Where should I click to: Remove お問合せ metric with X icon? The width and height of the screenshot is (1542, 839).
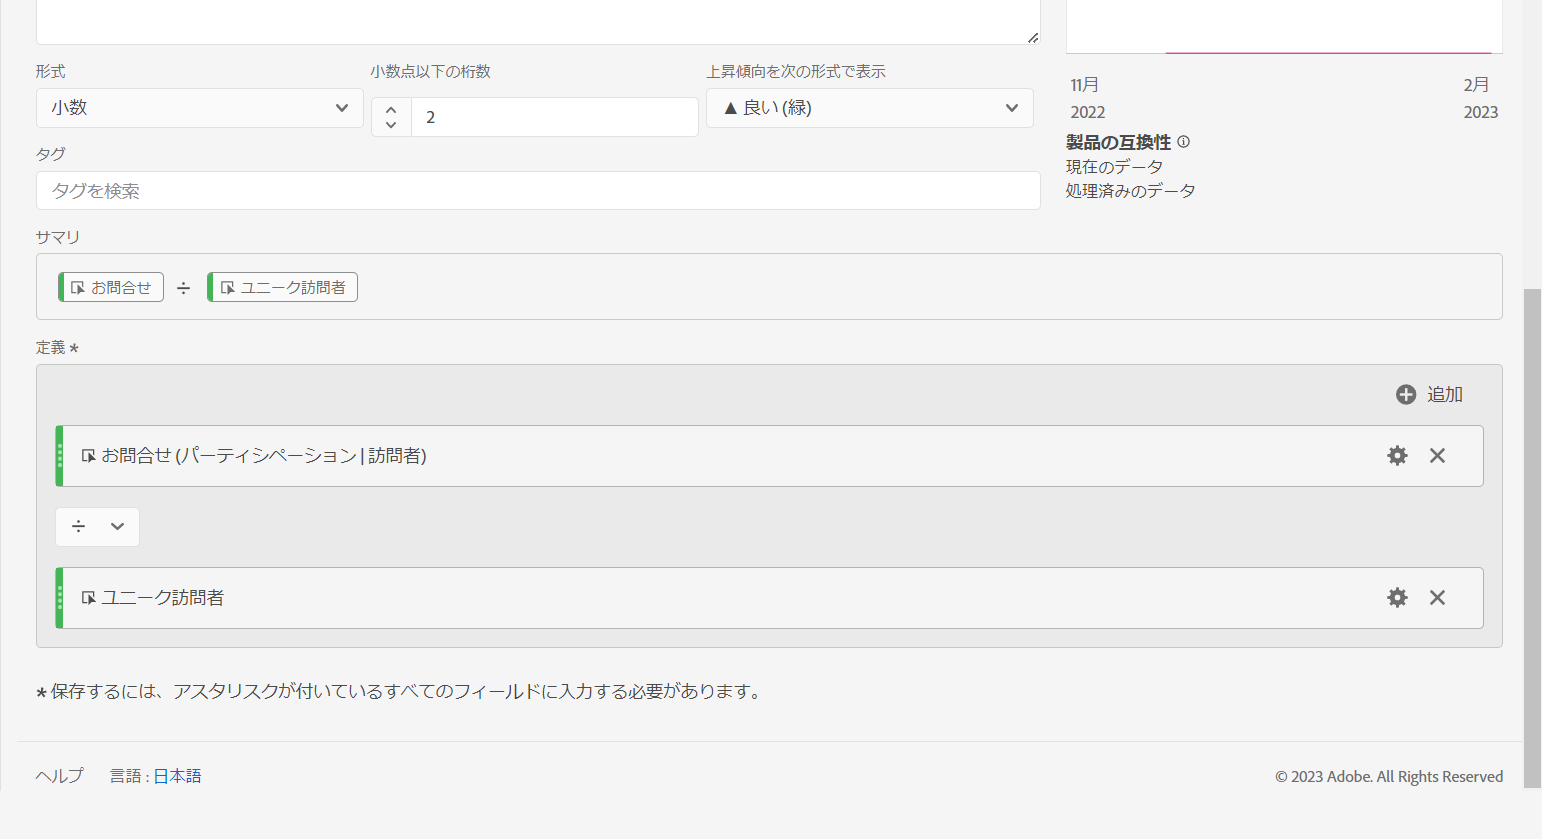tap(1437, 456)
